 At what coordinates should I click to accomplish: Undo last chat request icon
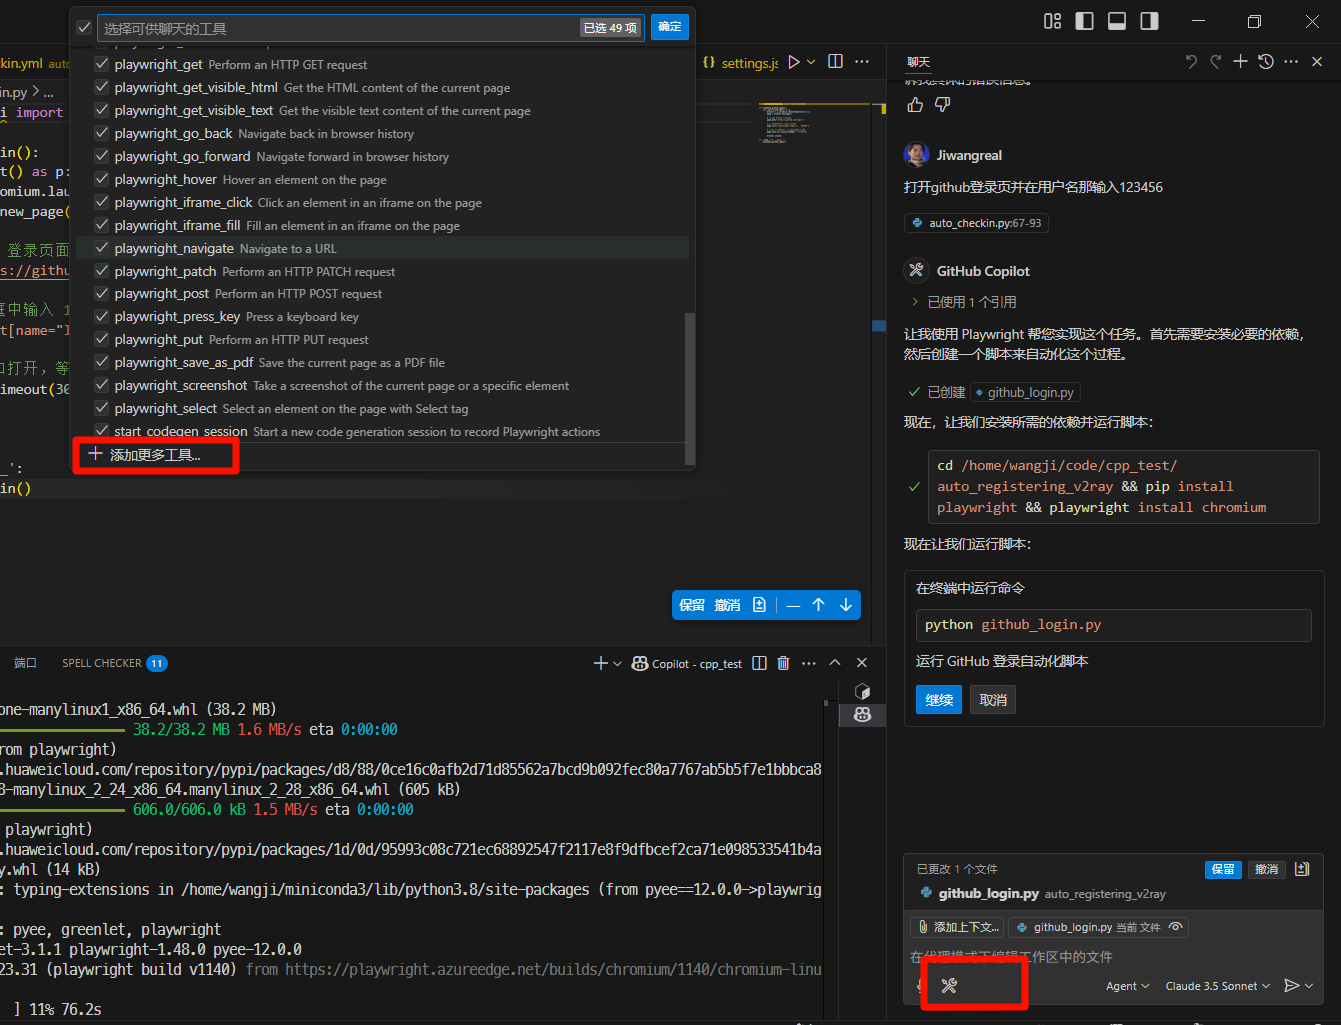tap(1190, 62)
